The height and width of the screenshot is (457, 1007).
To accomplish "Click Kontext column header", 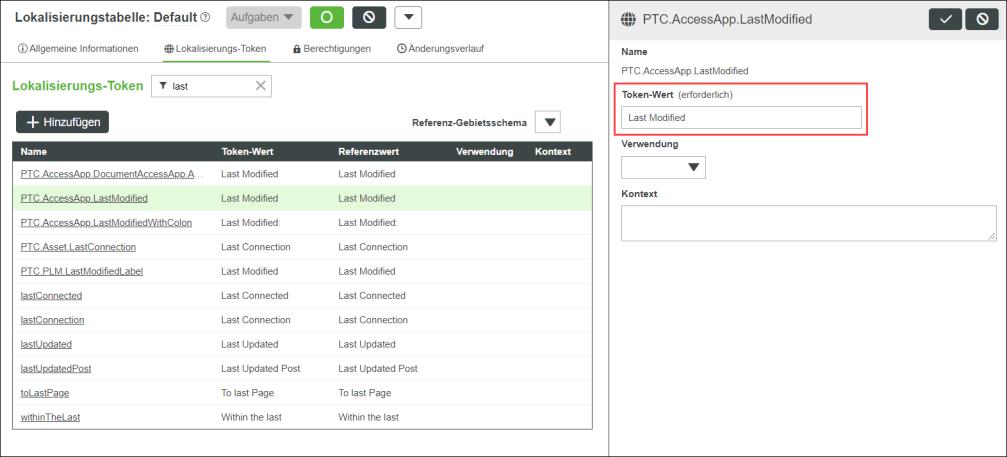I will (553, 152).
